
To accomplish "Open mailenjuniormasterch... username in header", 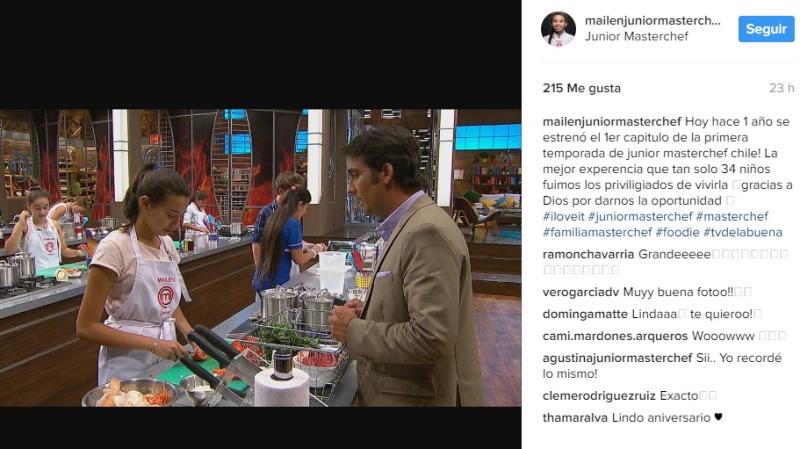I will (653, 21).
